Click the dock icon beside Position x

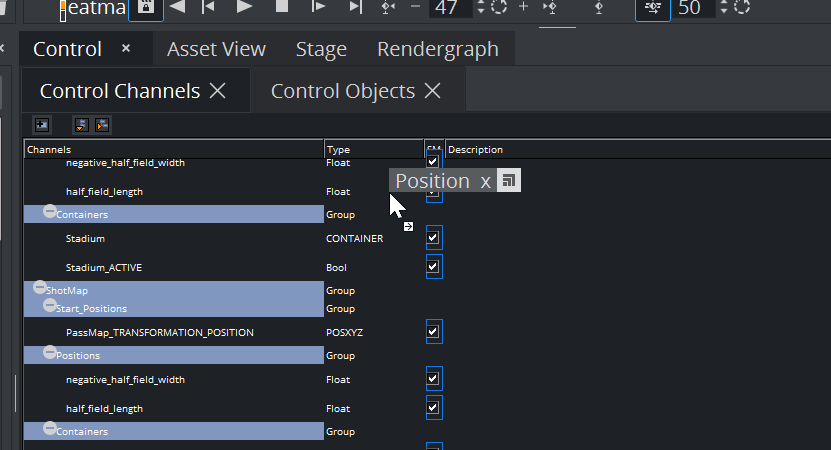click(509, 181)
